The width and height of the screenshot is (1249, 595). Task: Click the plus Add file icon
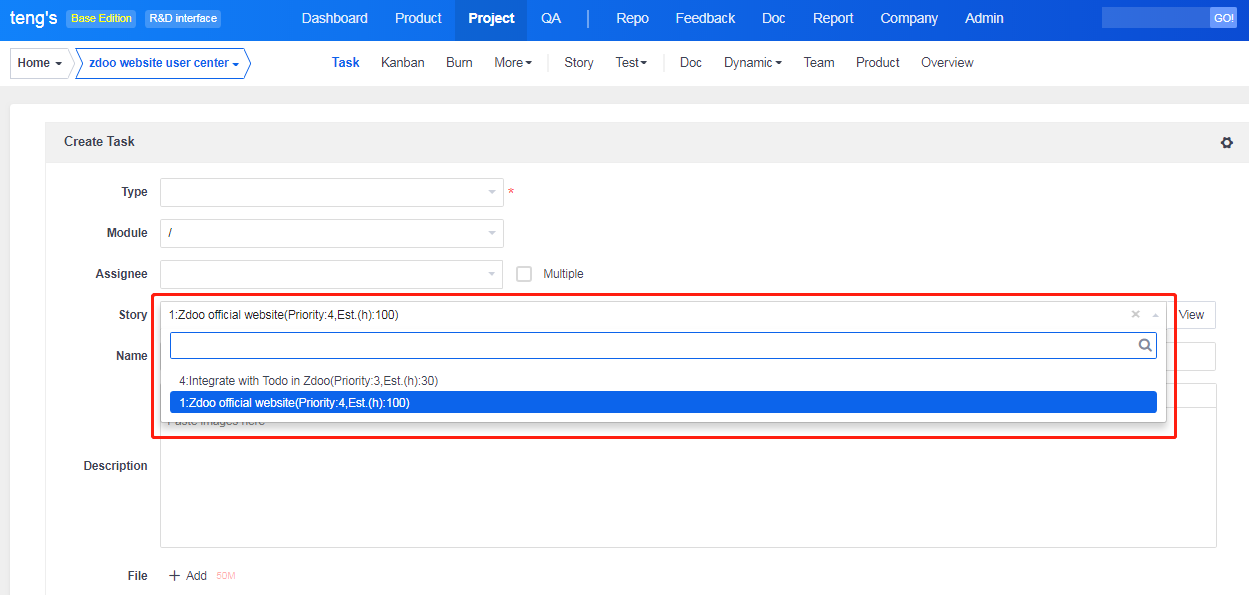click(x=175, y=576)
